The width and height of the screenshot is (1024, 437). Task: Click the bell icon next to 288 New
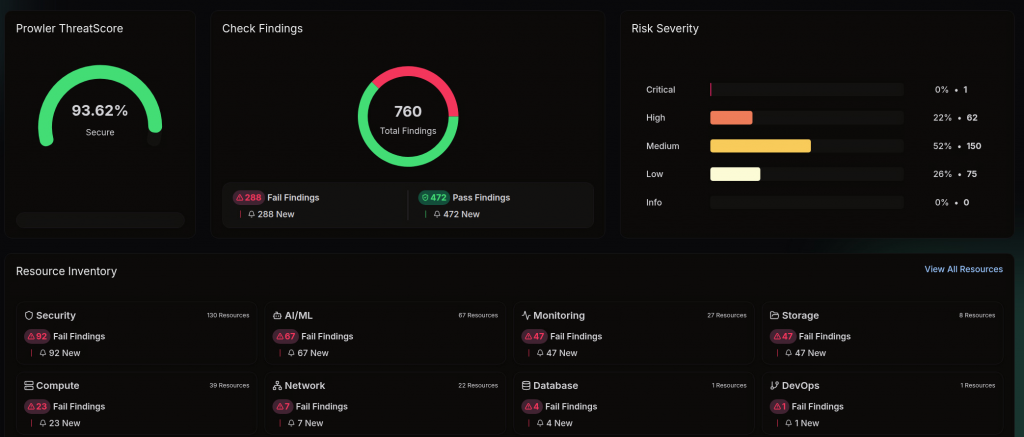click(251, 214)
